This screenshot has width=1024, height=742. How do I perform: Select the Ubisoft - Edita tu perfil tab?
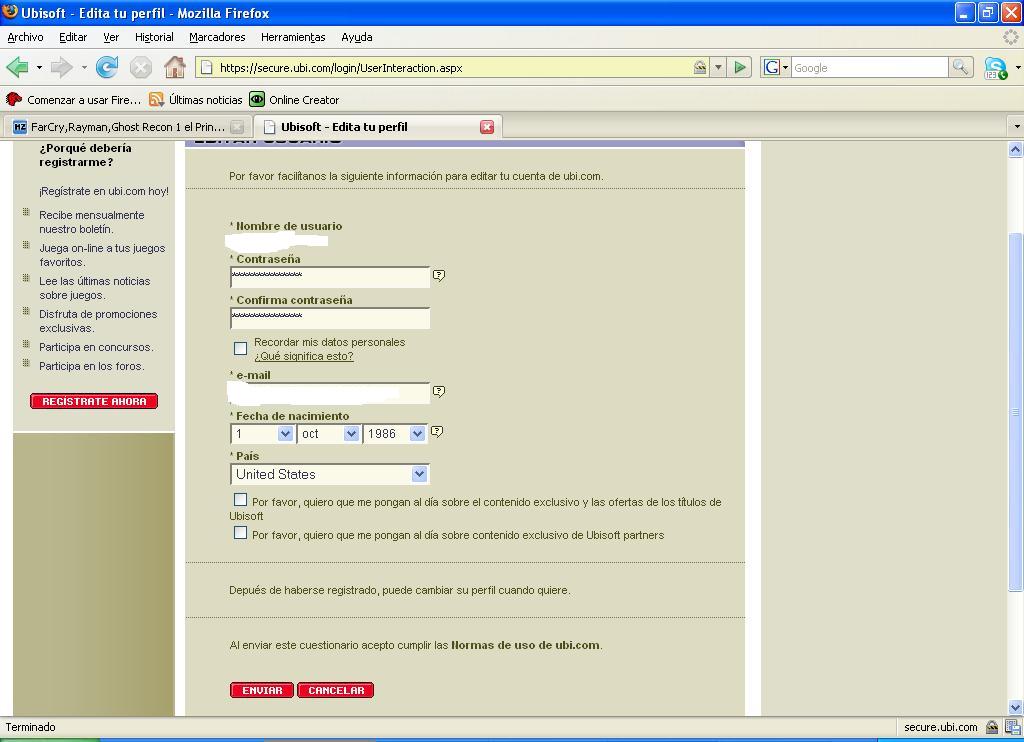tap(379, 127)
